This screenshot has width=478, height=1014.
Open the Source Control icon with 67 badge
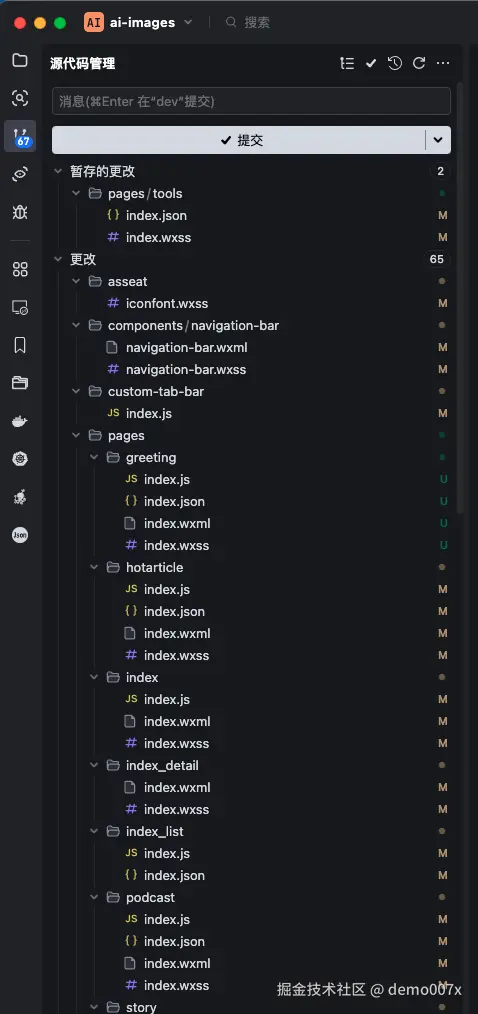pyautogui.click(x=20, y=136)
